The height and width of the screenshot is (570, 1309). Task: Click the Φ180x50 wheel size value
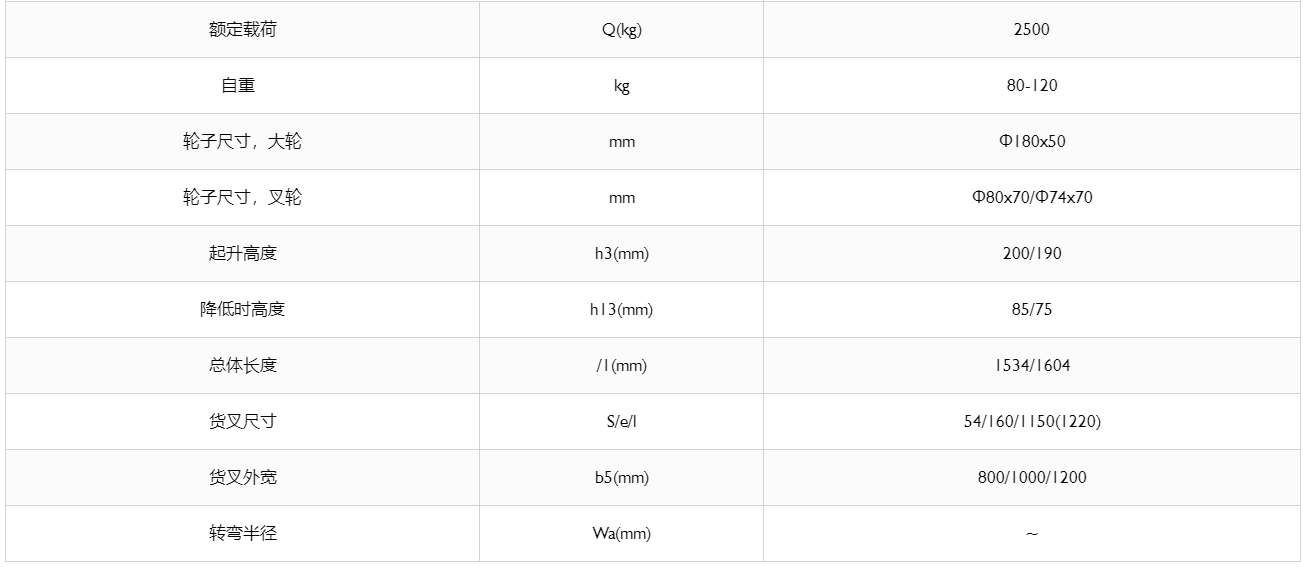tap(1032, 141)
